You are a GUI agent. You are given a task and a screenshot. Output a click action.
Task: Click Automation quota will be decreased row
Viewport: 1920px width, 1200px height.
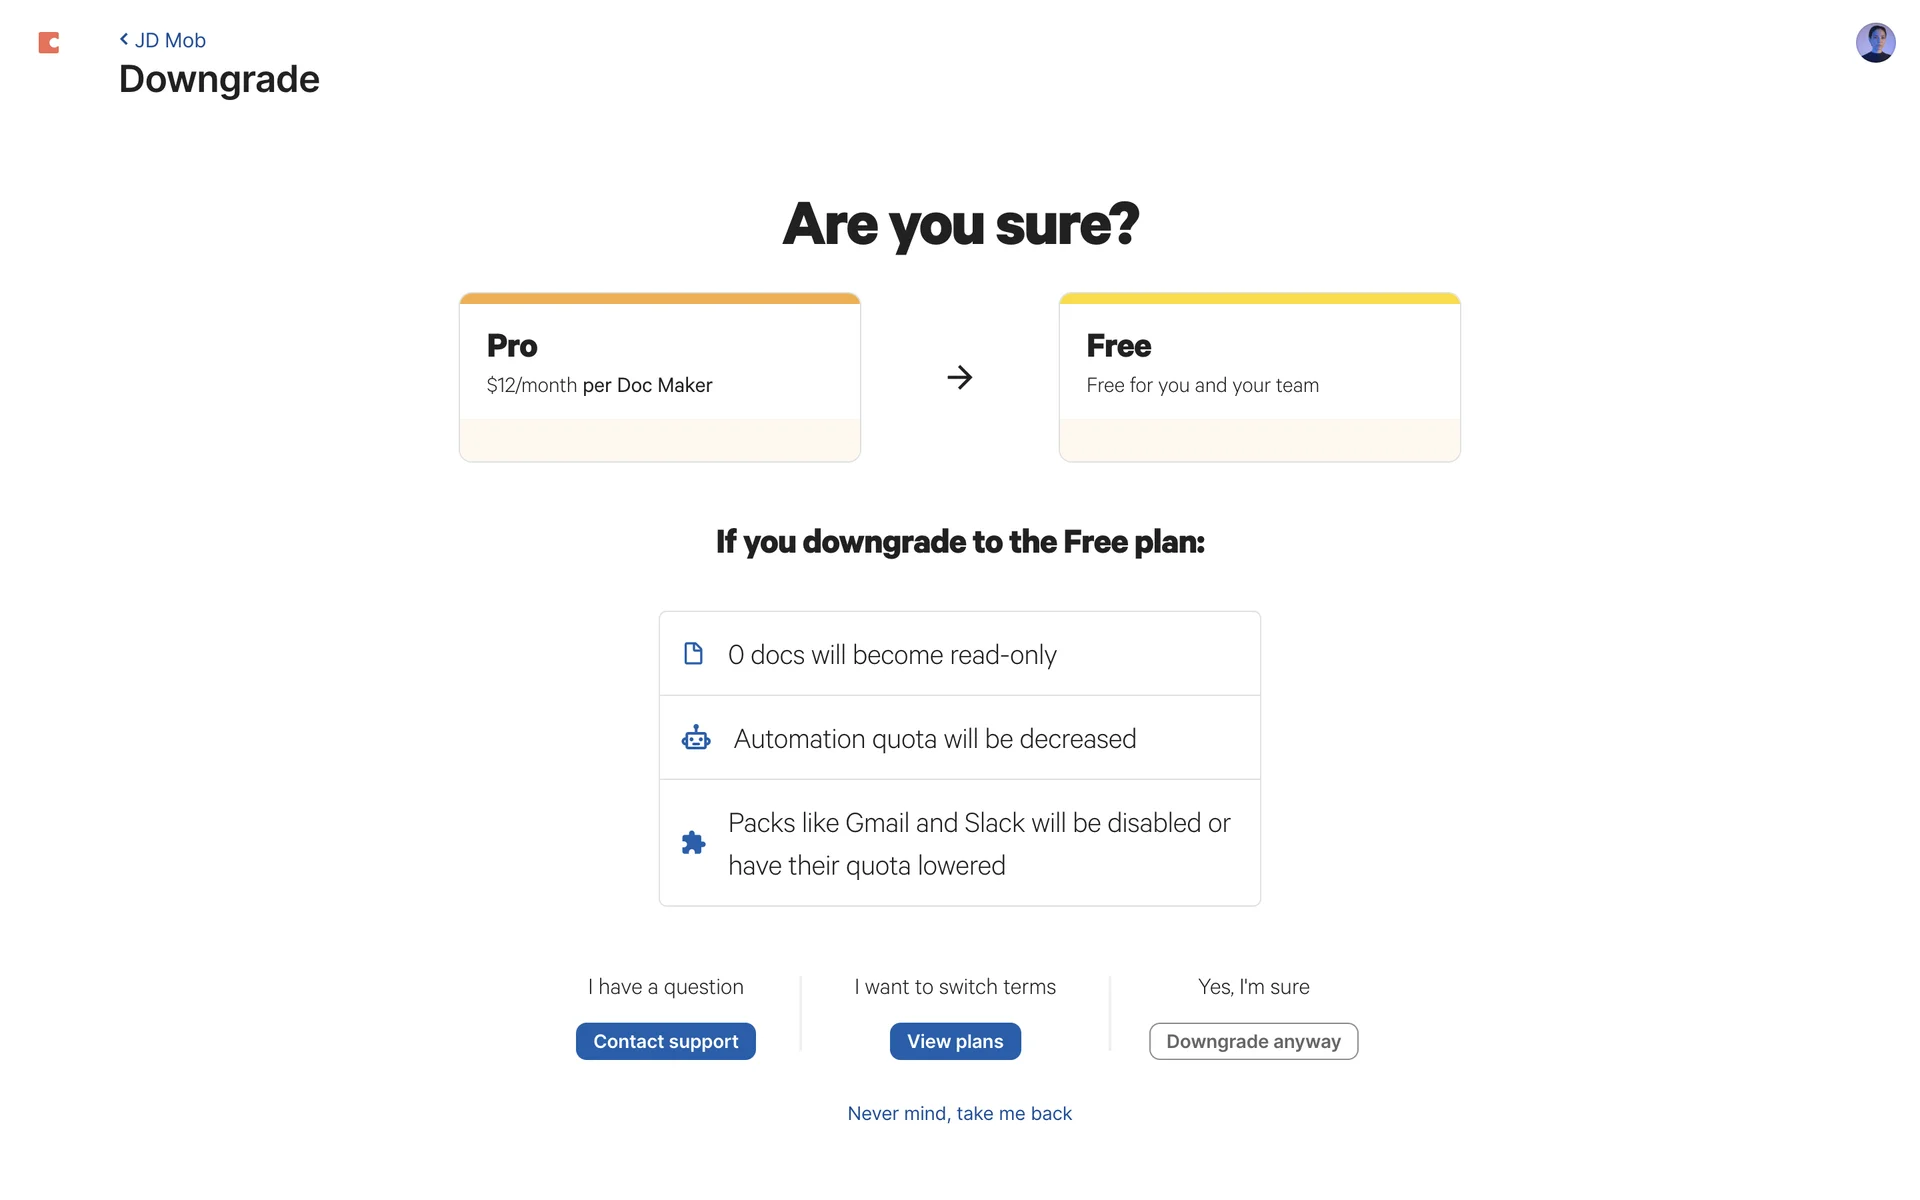pyautogui.click(x=959, y=738)
